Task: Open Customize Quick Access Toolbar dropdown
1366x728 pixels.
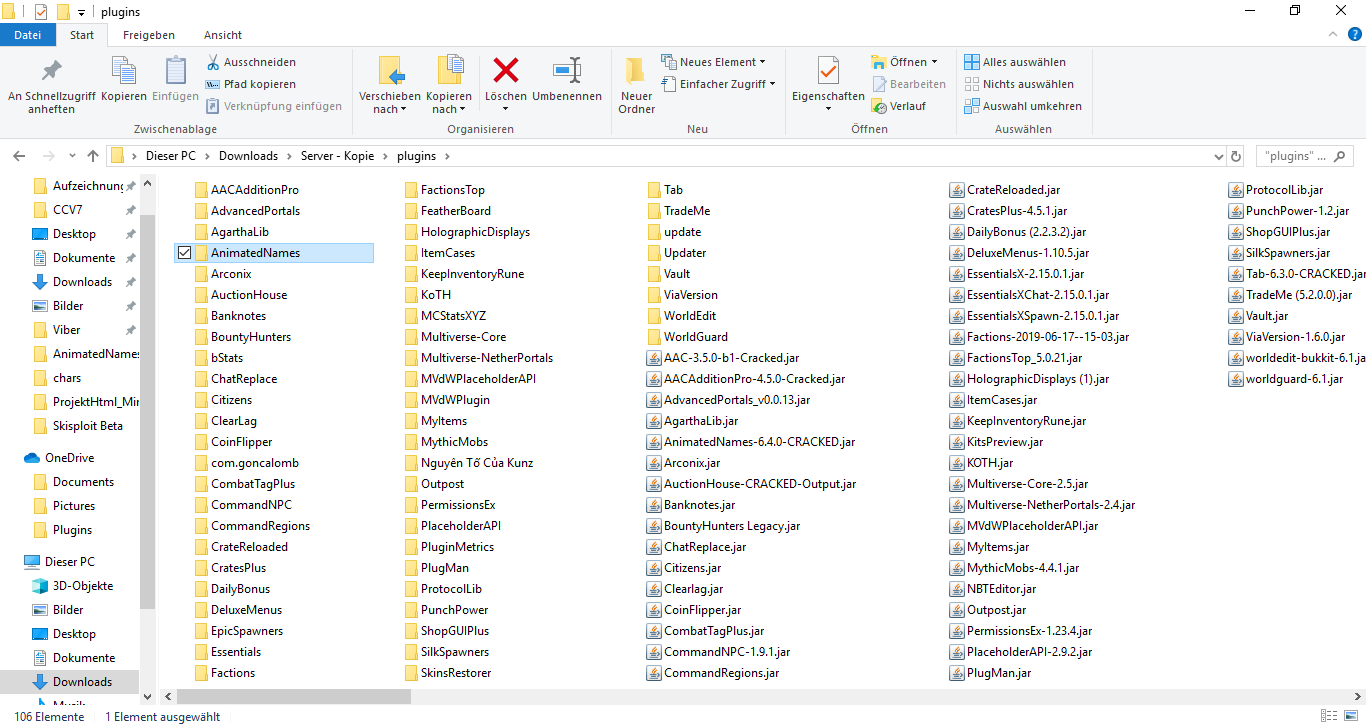Action: (x=81, y=12)
